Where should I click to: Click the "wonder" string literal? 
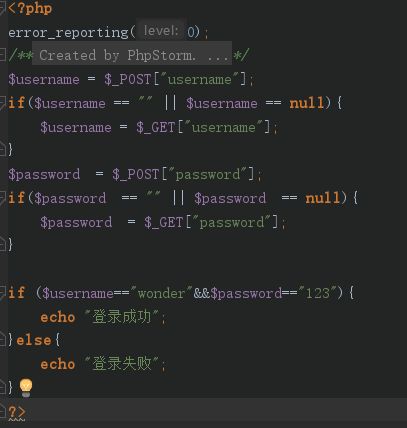pyautogui.click(x=161, y=293)
